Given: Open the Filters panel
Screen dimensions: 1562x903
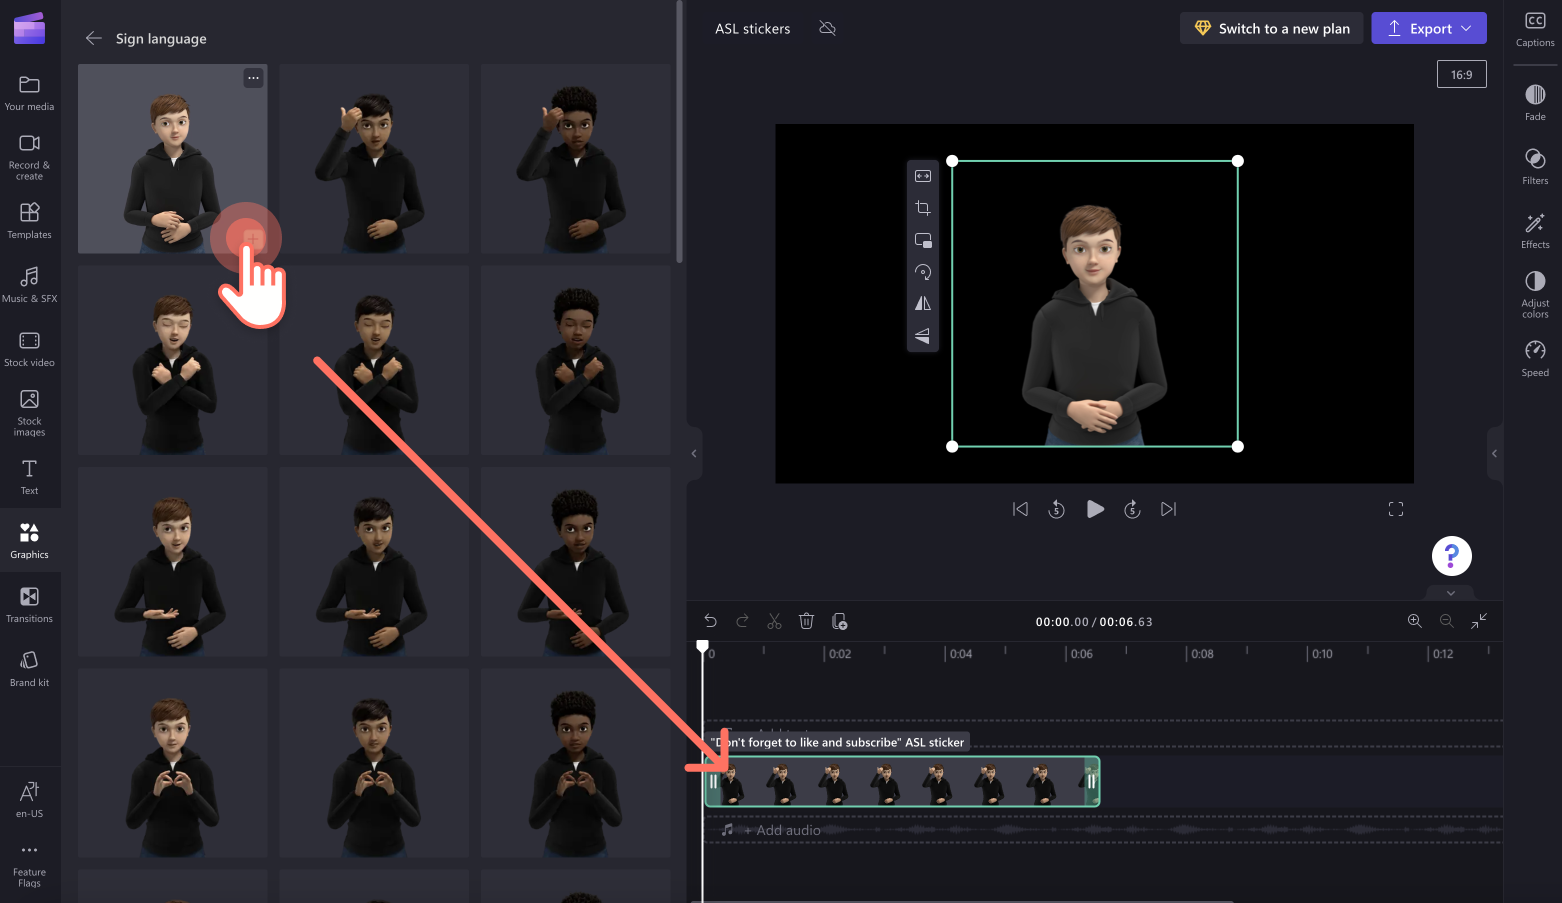Looking at the screenshot, I should tap(1535, 165).
